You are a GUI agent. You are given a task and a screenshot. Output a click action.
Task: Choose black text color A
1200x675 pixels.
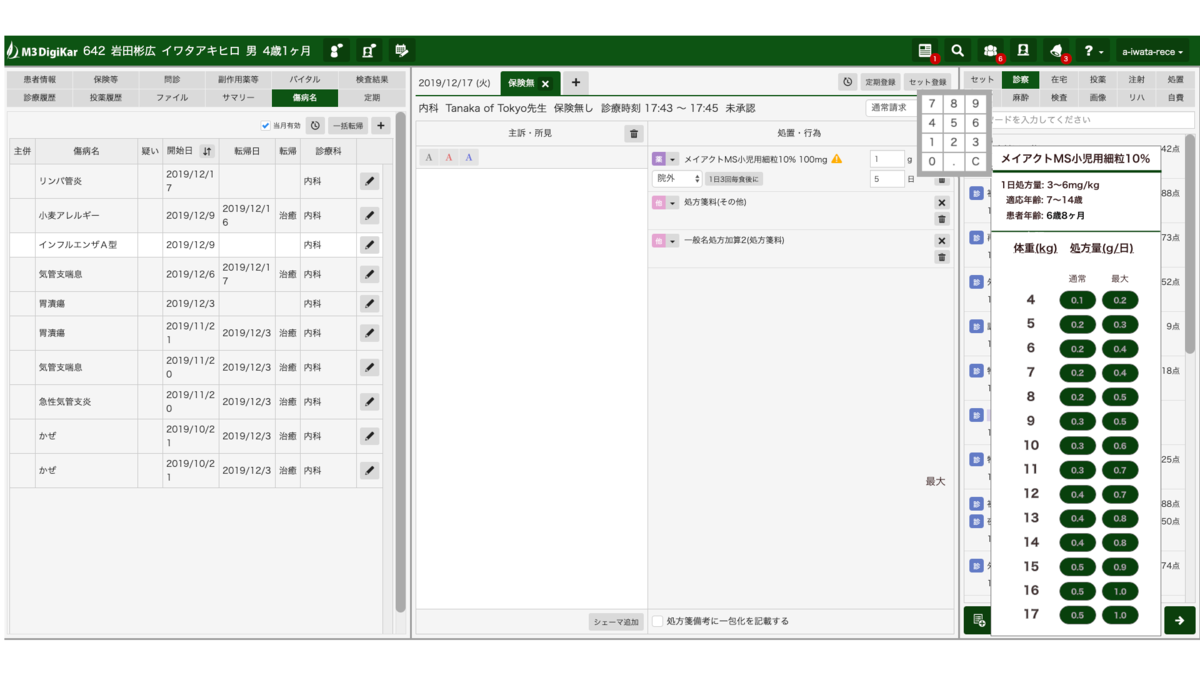(x=429, y=158)
